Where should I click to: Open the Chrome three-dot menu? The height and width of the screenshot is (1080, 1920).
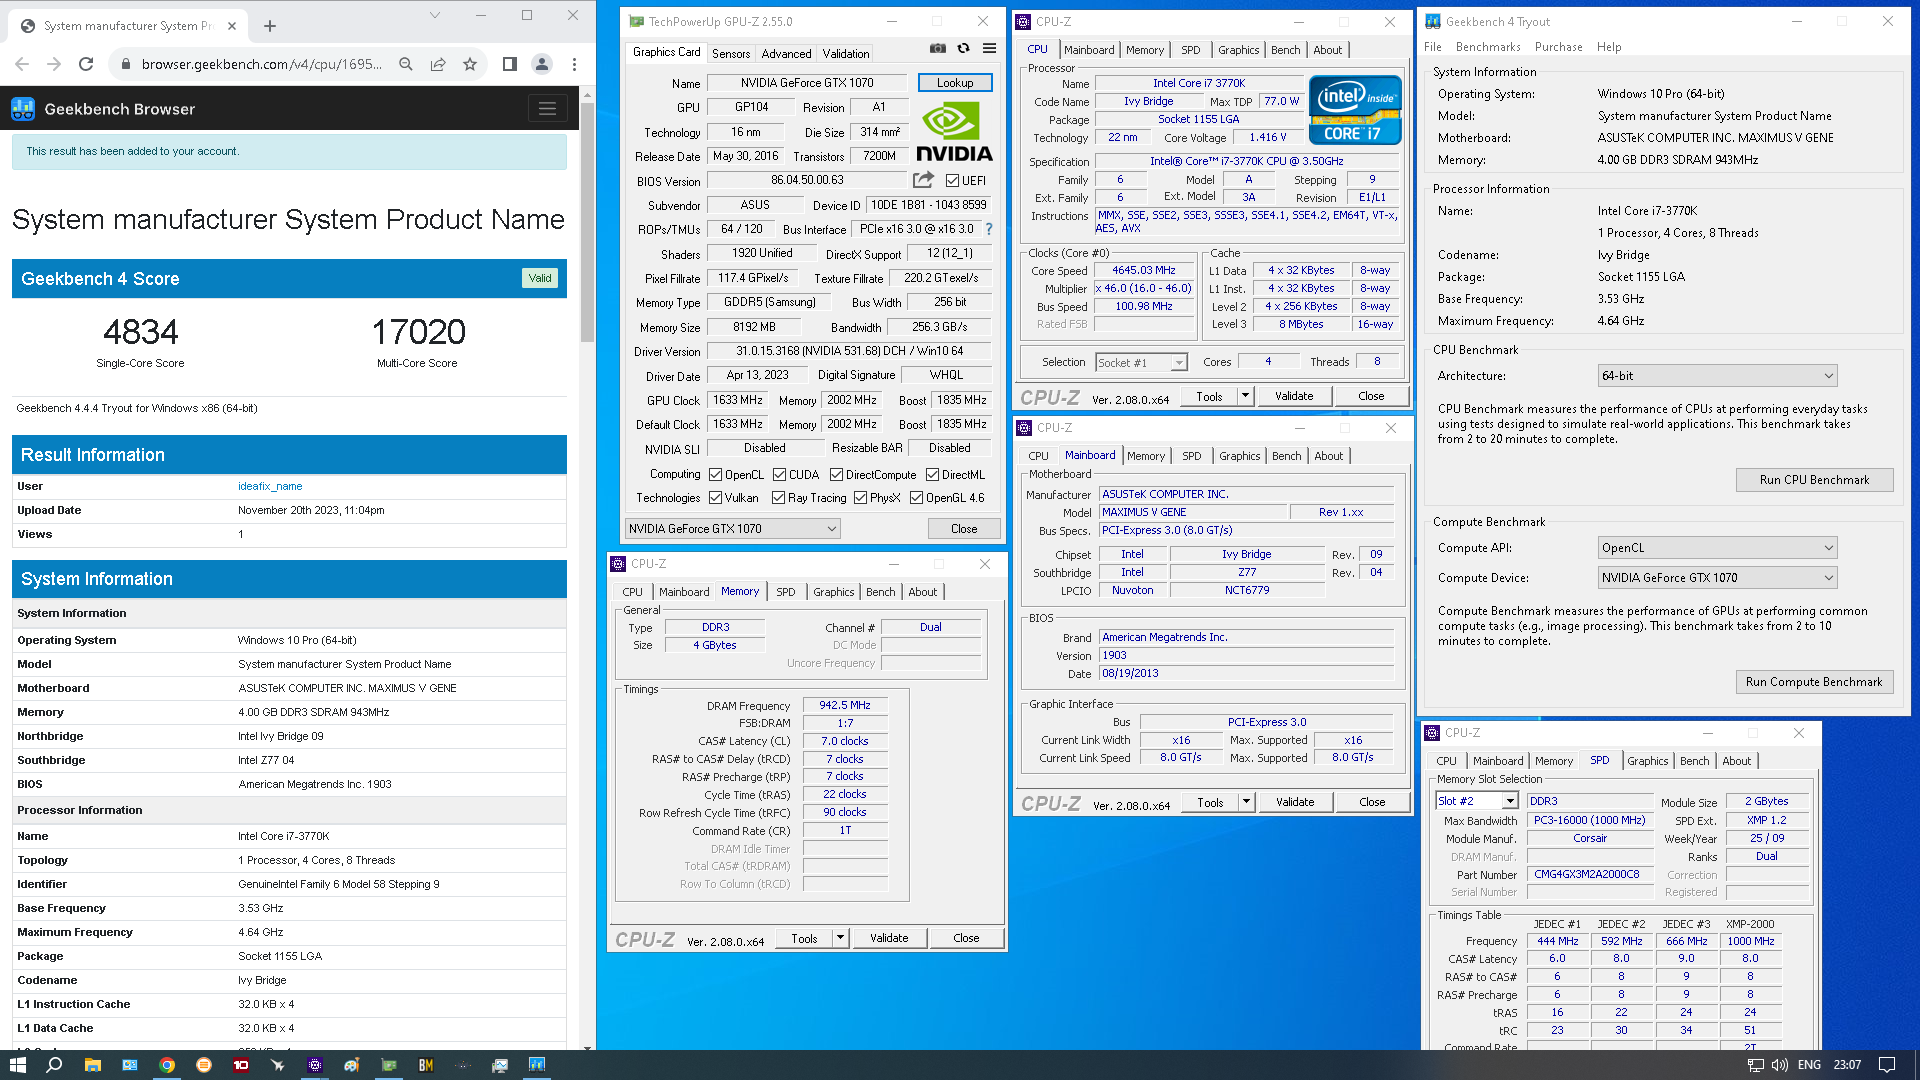coord(574,64)
